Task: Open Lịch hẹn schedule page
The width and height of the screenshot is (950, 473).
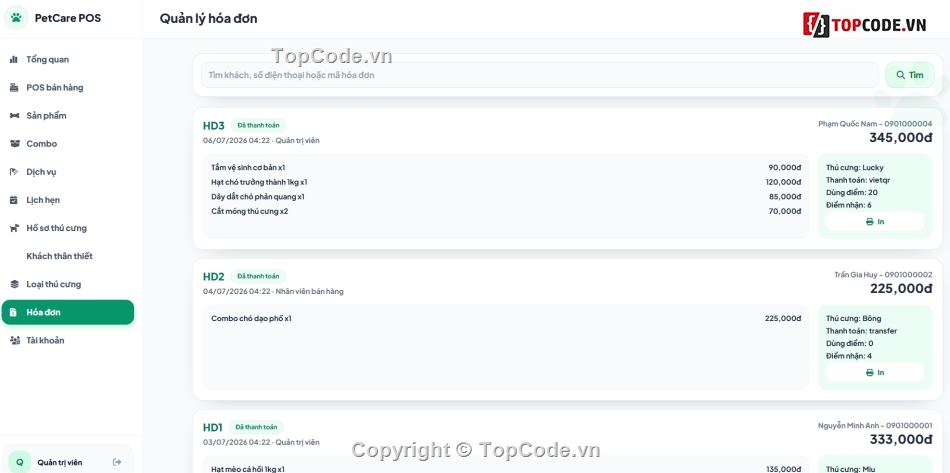Action: click(67, 200)
